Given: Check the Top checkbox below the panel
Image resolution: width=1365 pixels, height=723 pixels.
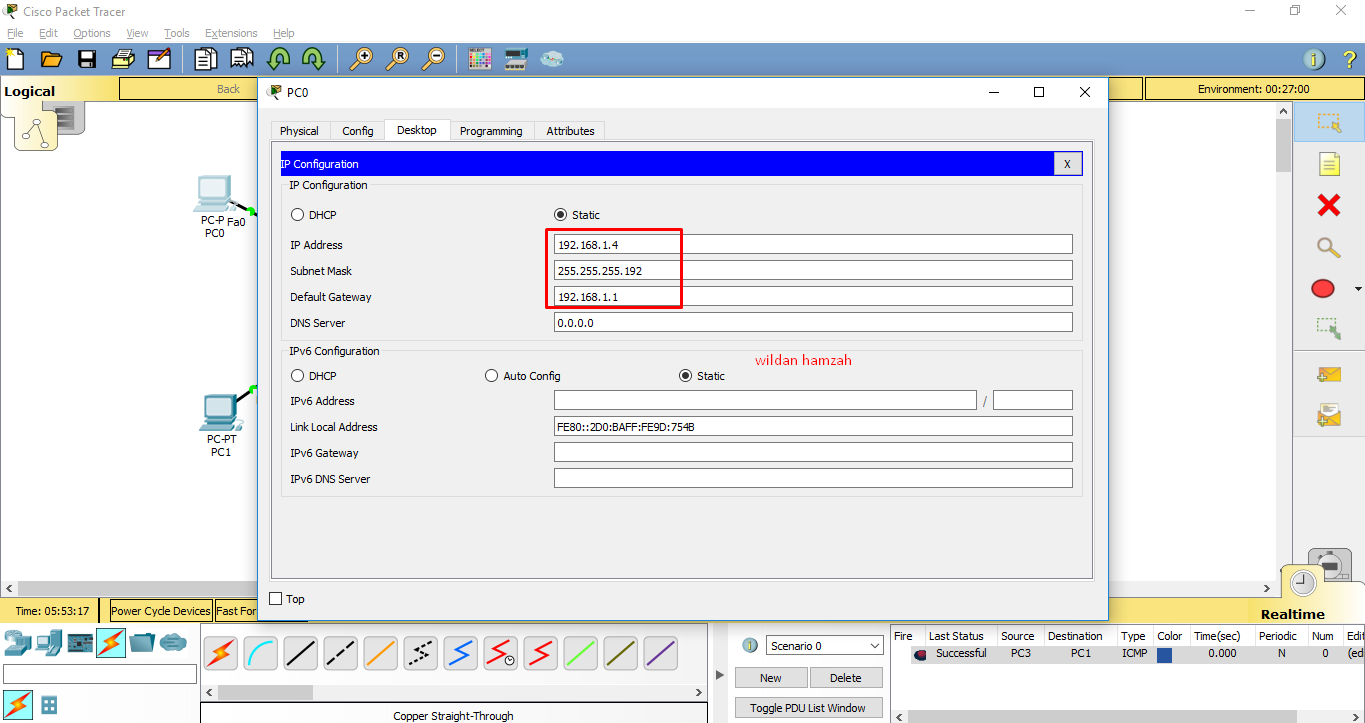Looking at the screenshot, I should point(275,598).
